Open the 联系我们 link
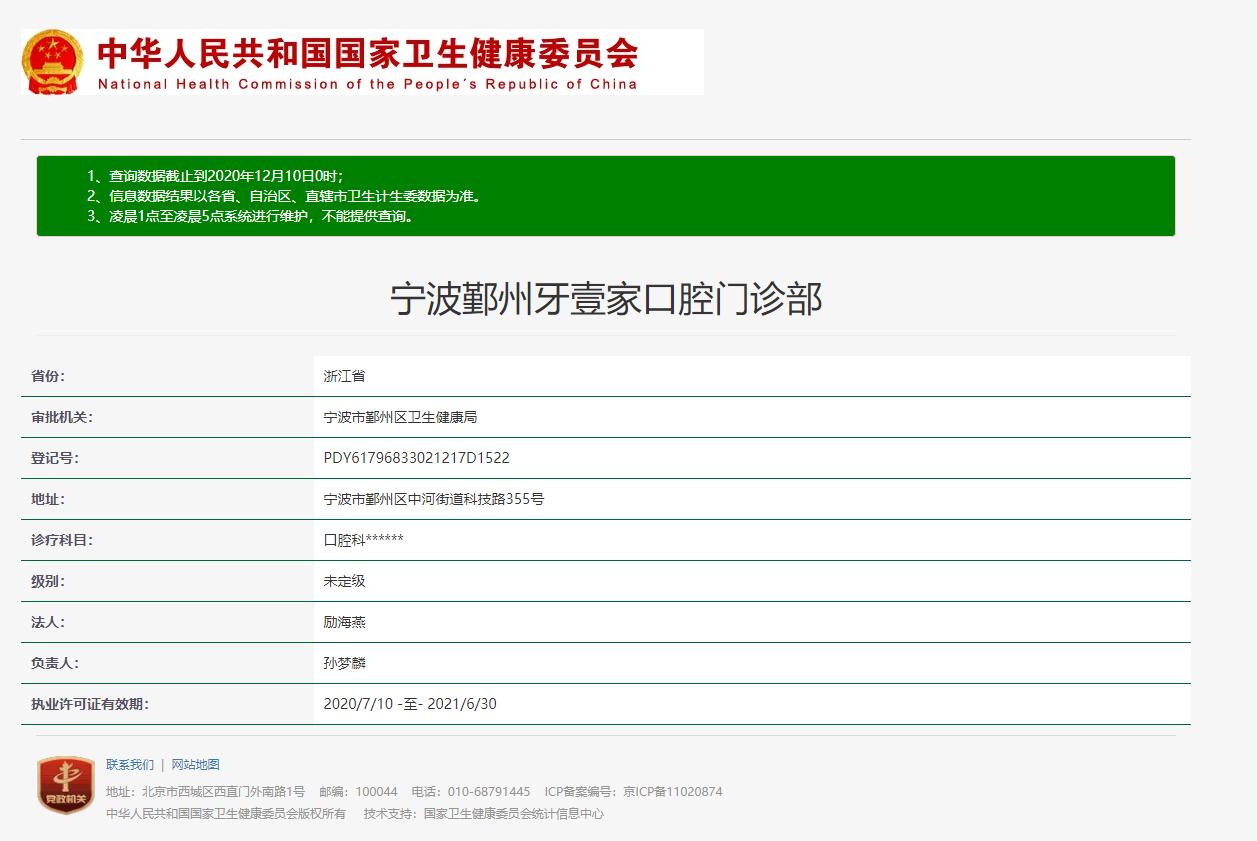This screenshot has height=841, width=1257. tap(130, 765)
